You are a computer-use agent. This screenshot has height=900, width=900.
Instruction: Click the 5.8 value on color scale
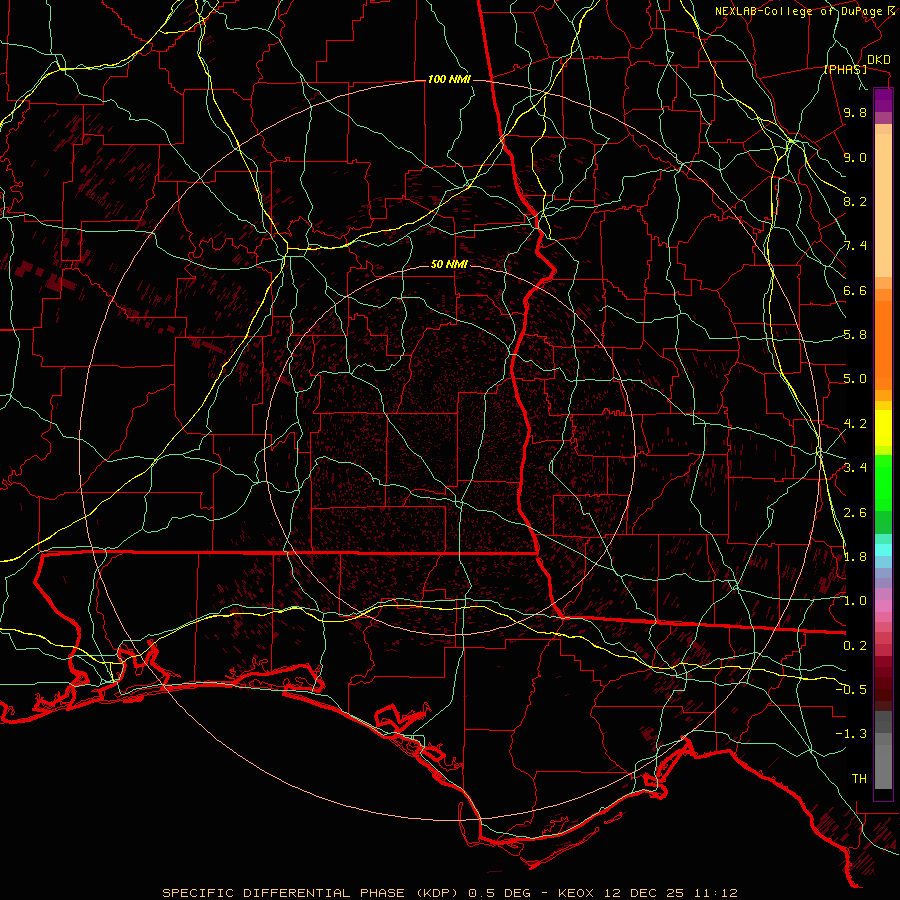(x=855, y=335)
